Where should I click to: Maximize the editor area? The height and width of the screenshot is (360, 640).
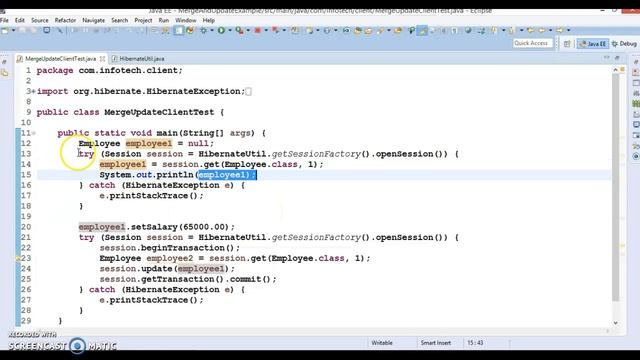pyautogui.click(x=617, y=58)
